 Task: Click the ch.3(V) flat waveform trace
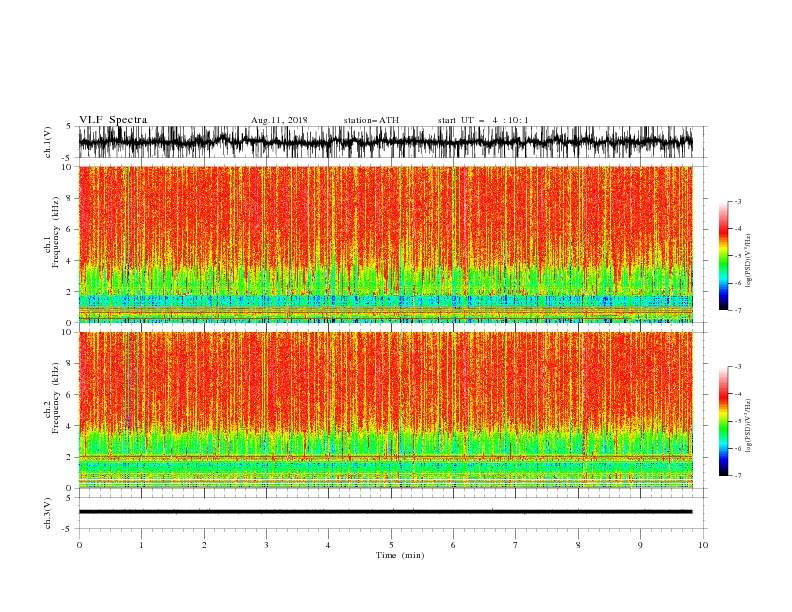point(385,512)
